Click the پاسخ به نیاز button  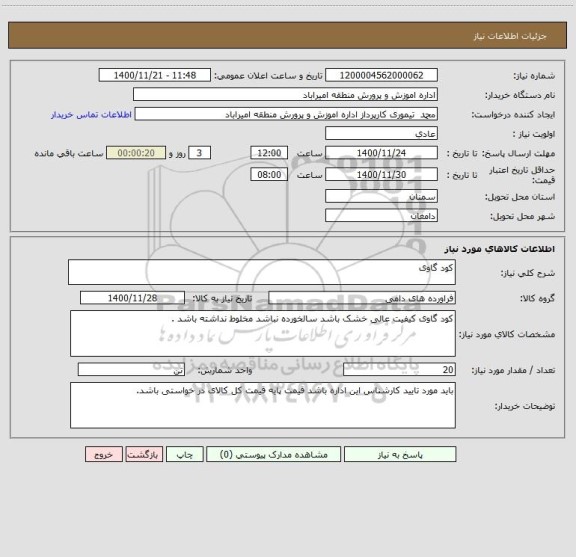point(400,454)
